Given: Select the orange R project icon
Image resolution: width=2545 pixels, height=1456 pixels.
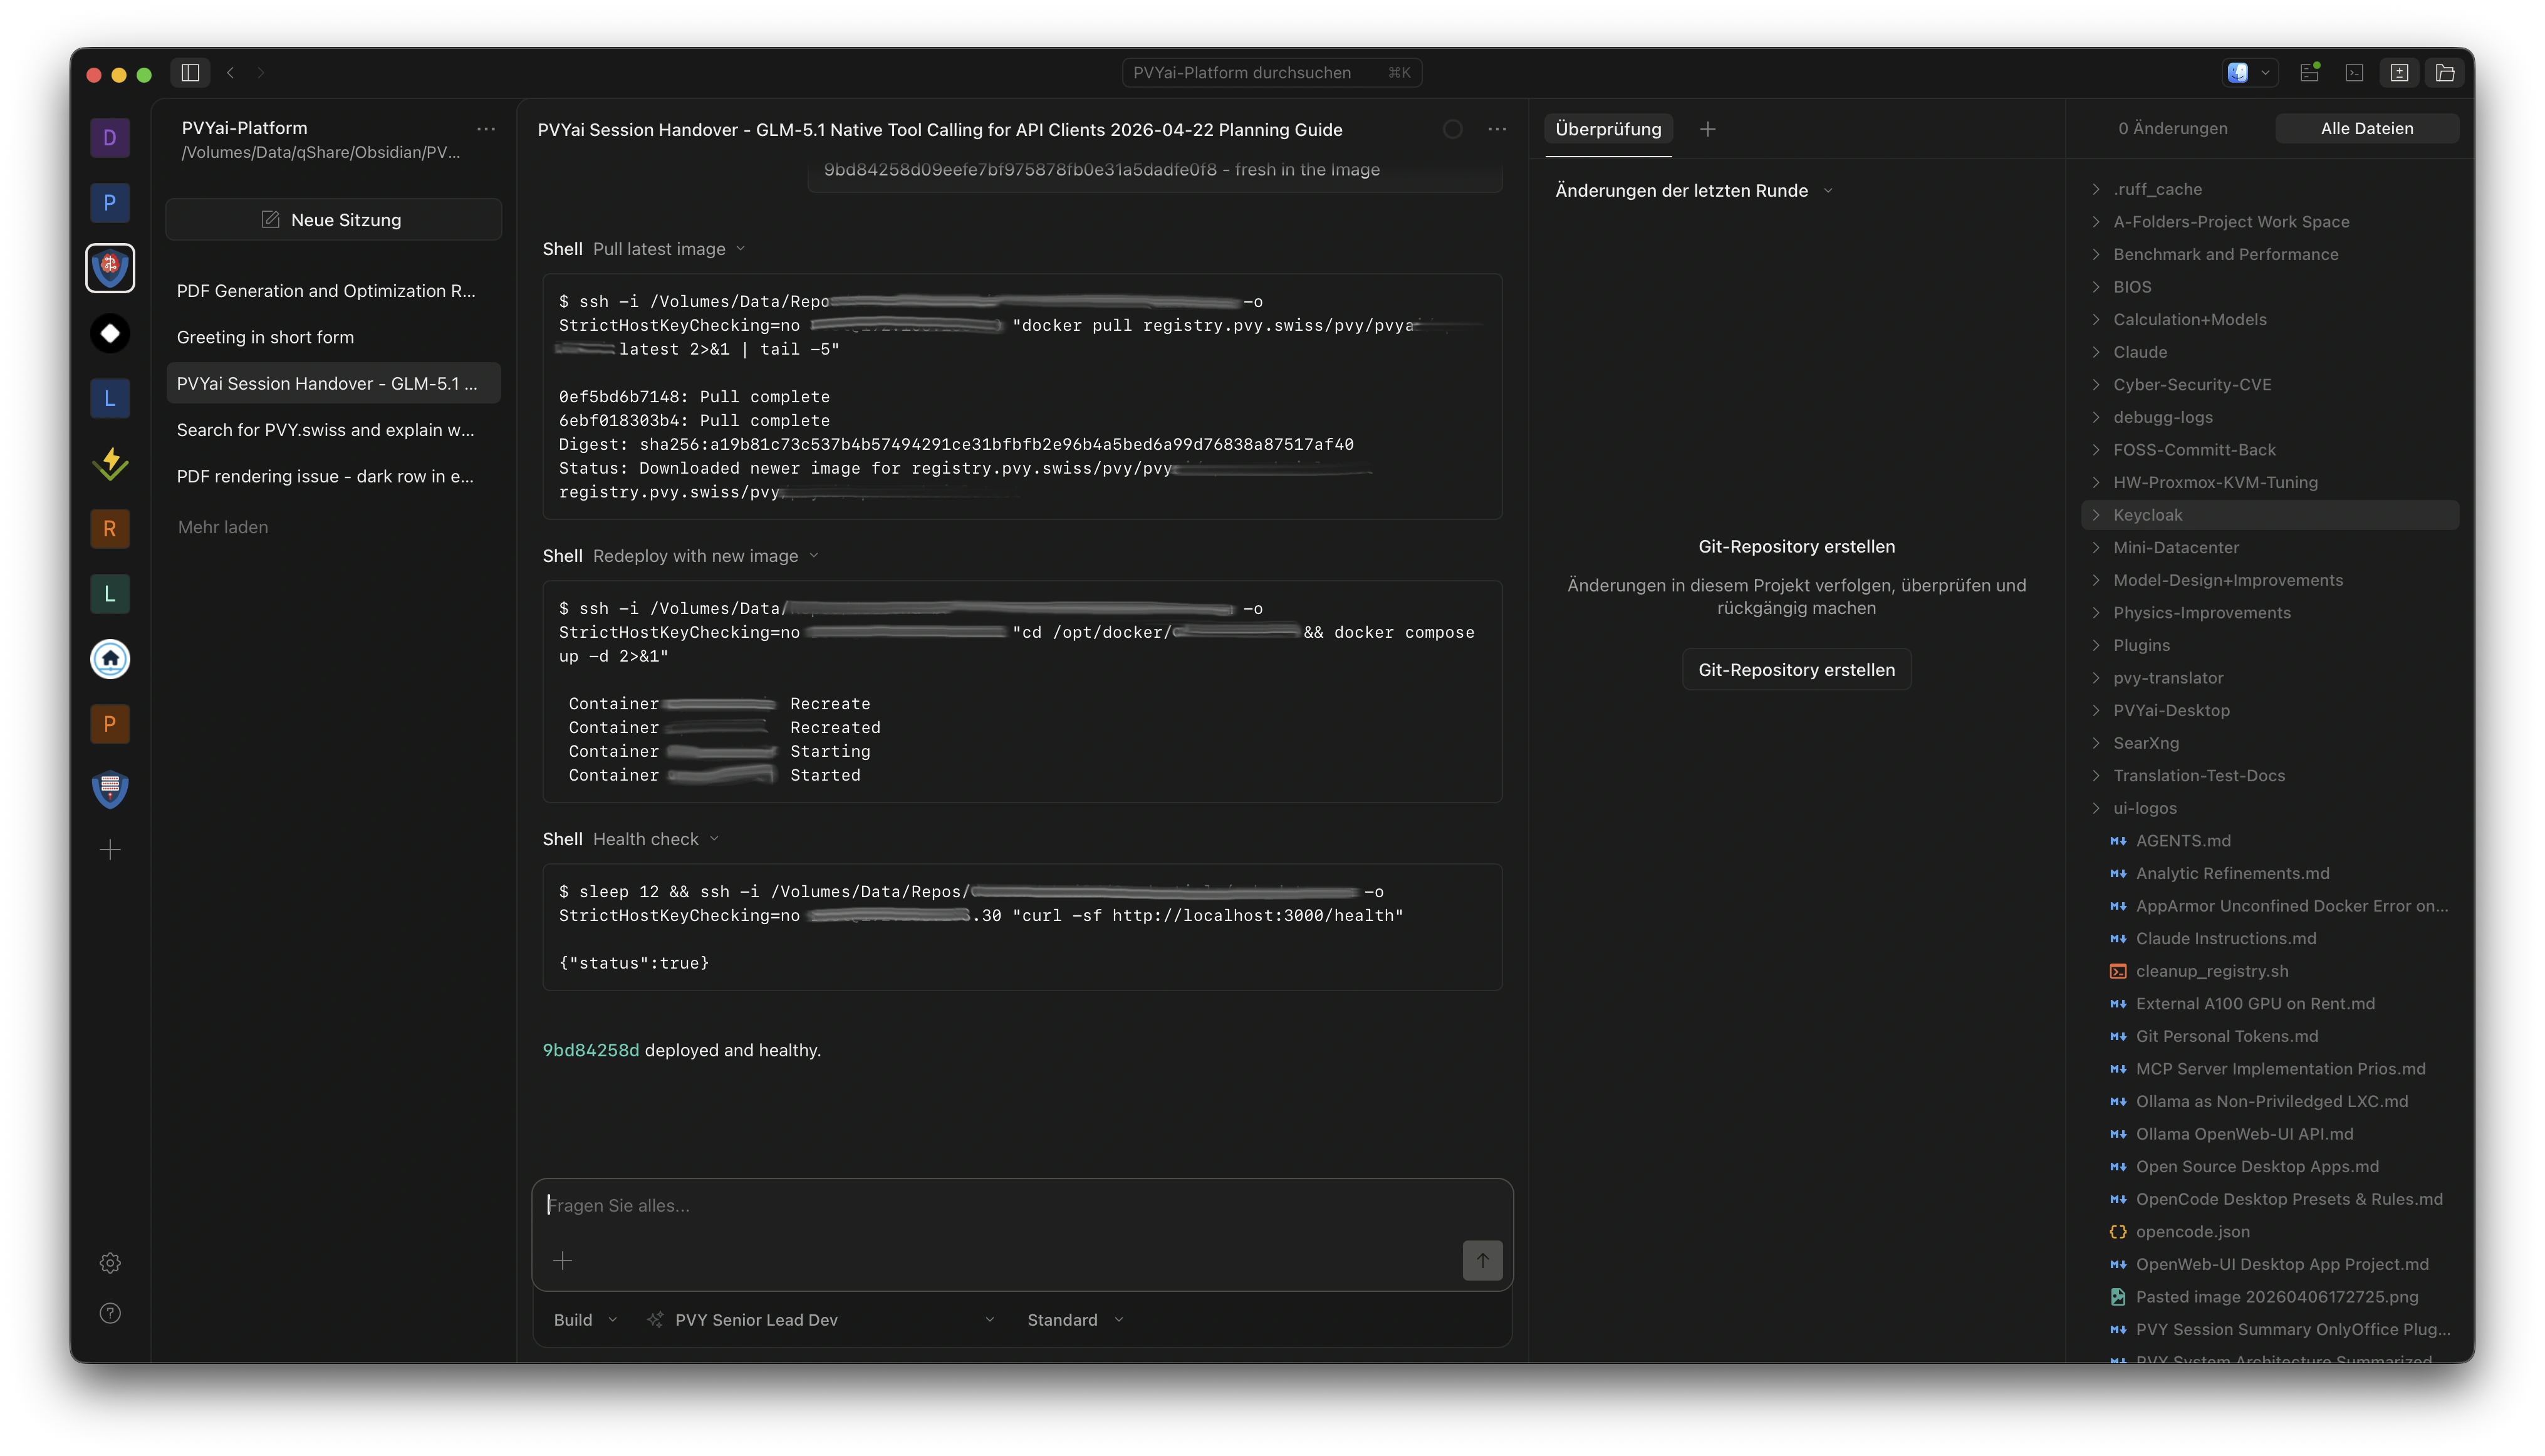Looking at the screenshot, I should (110, 528).
